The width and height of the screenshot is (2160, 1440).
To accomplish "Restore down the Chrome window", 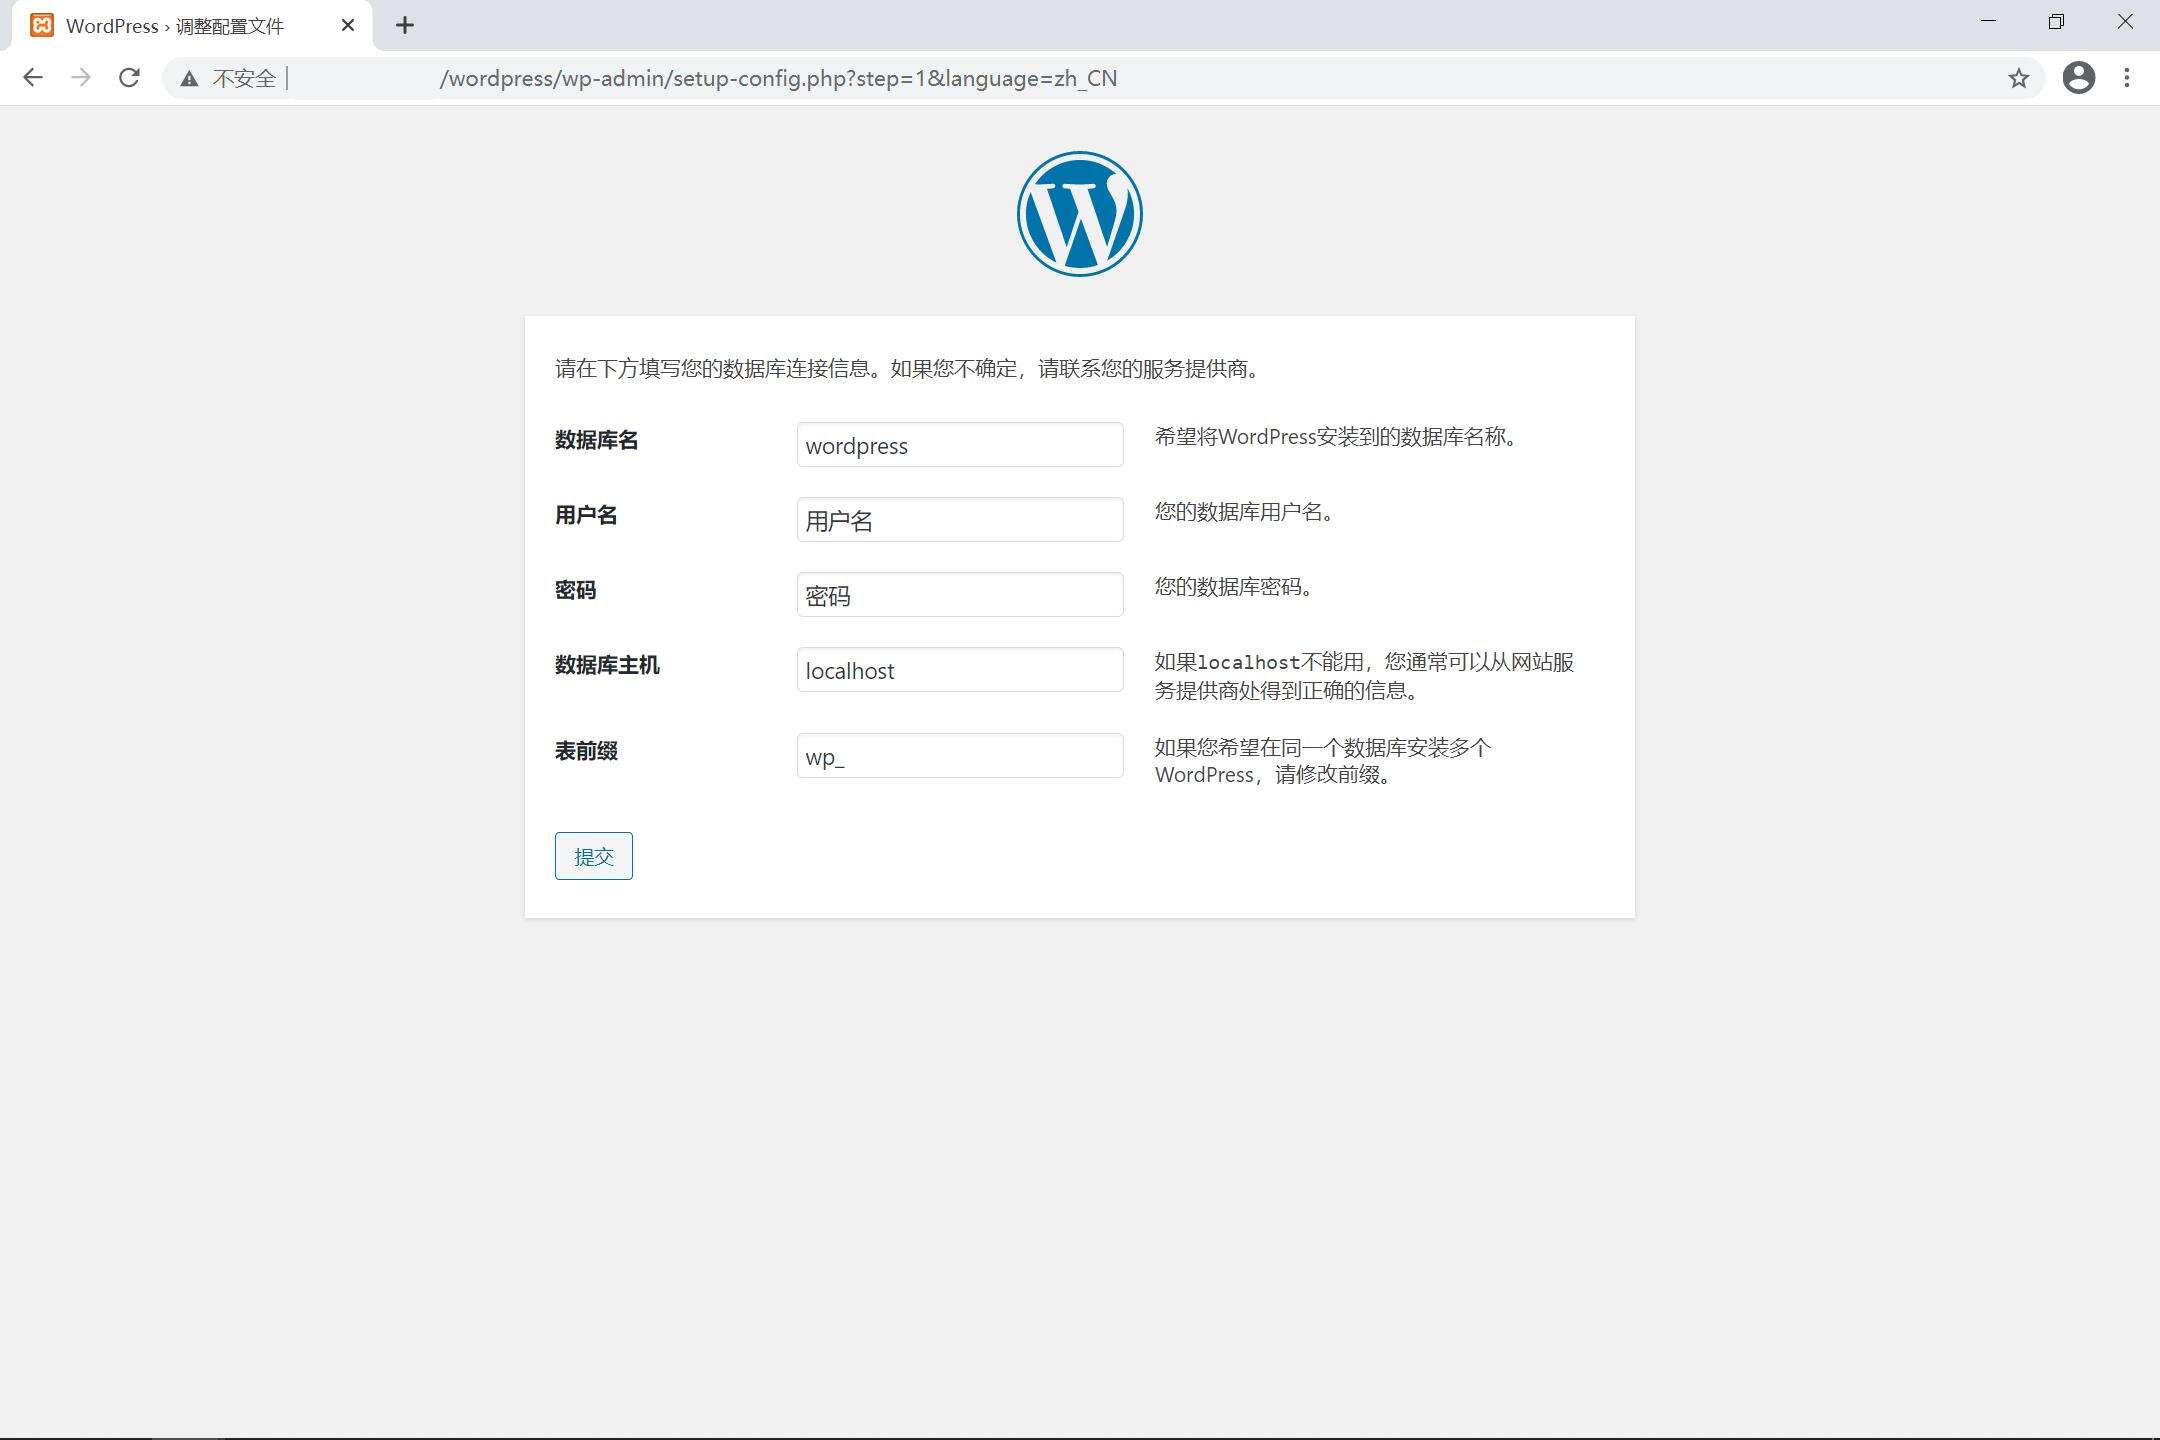I will (x=2056, y=22).
